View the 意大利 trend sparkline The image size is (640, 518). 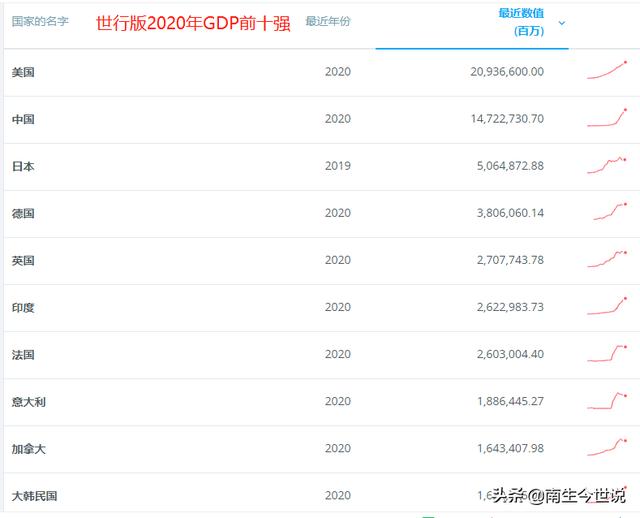pos(609,400)
